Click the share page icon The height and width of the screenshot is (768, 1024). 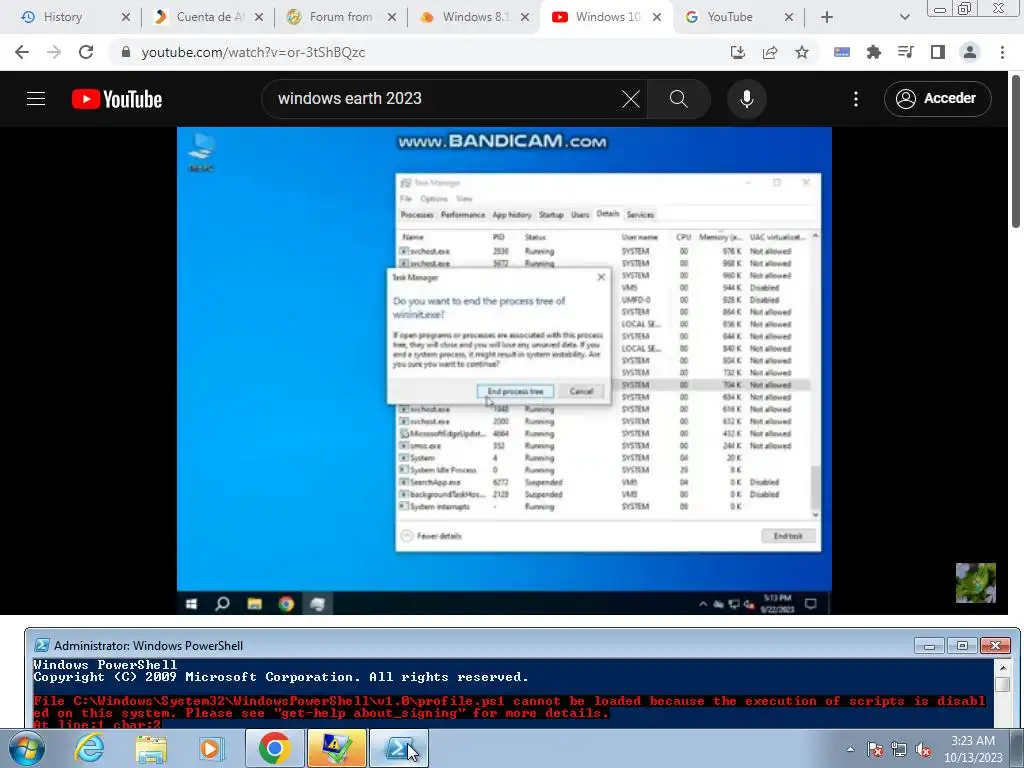(770, 52)
